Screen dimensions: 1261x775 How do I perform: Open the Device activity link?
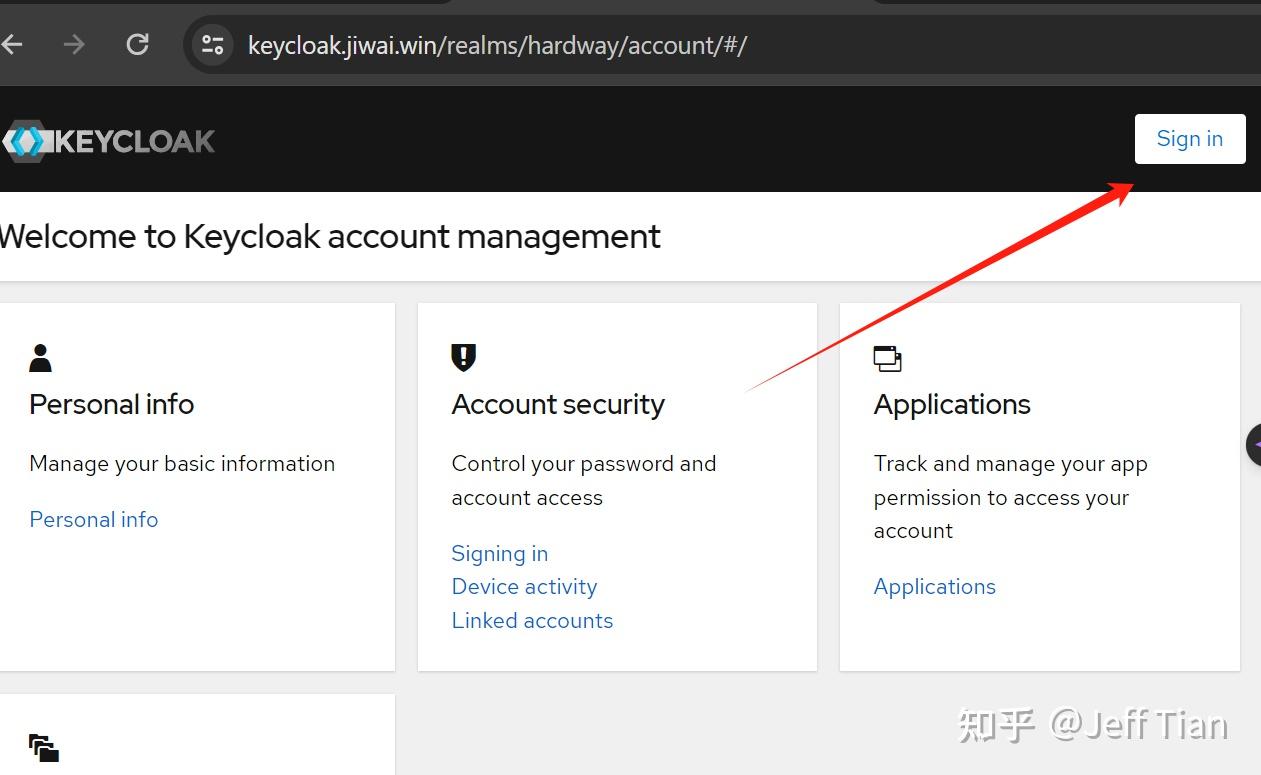[524, 586]
